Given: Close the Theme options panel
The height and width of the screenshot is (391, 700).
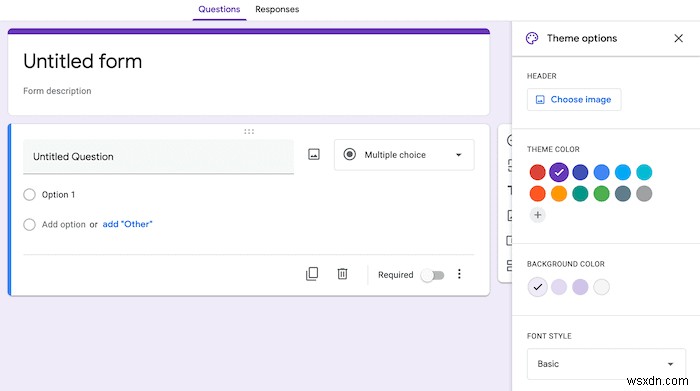Looking at the screenshot, I should pyautogui.click(x=679, y=38).
